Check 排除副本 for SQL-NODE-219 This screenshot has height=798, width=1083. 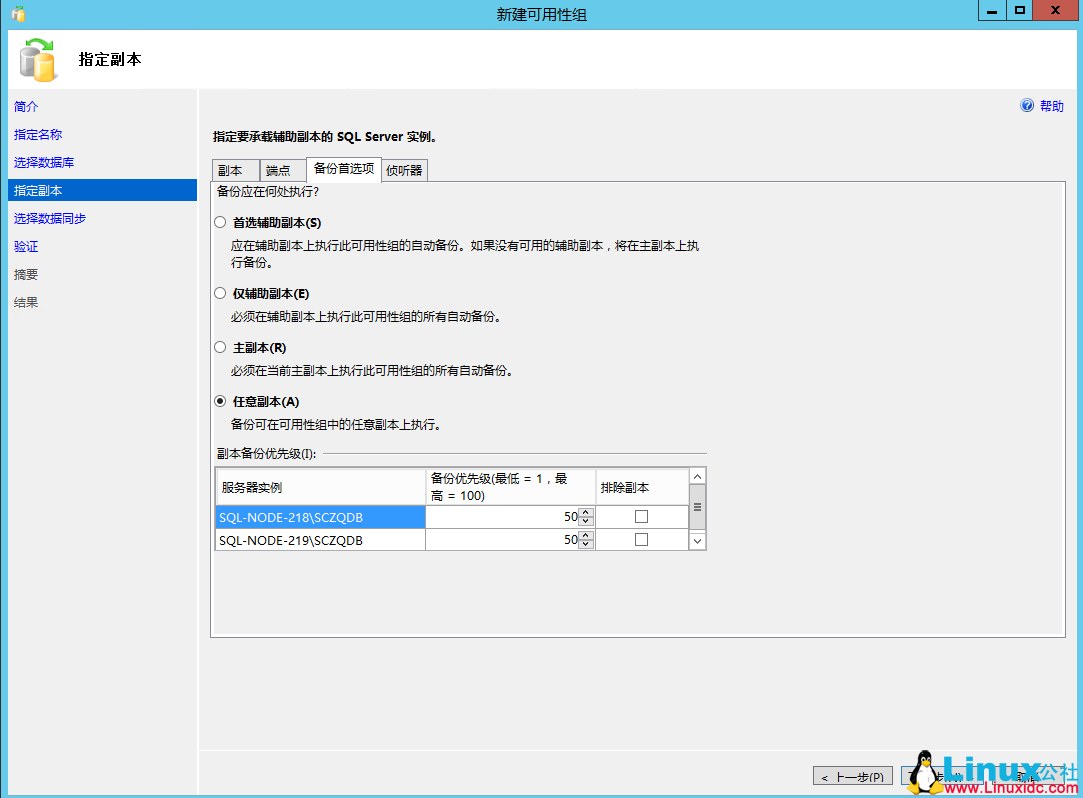643,539
